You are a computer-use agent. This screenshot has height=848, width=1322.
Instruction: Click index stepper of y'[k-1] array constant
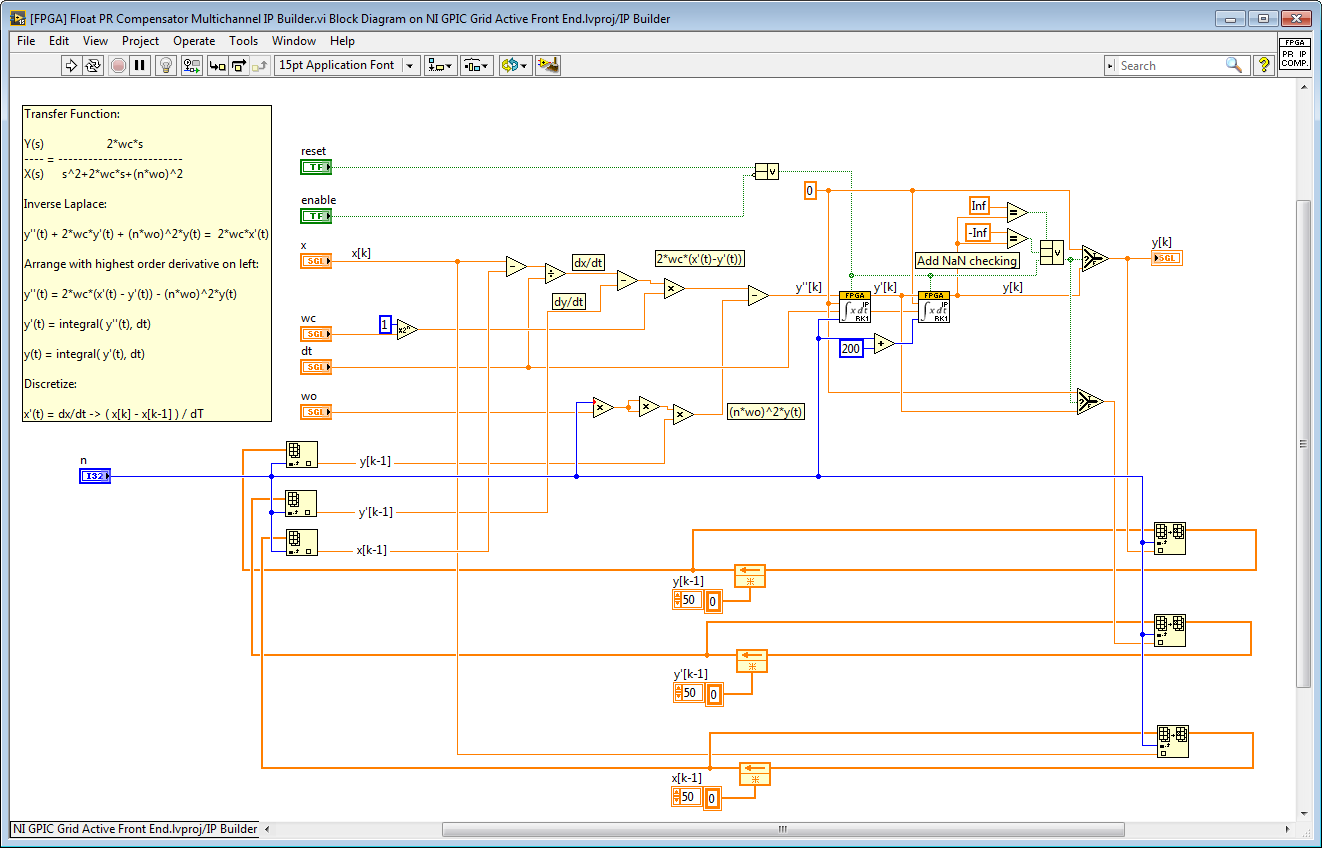680,693
